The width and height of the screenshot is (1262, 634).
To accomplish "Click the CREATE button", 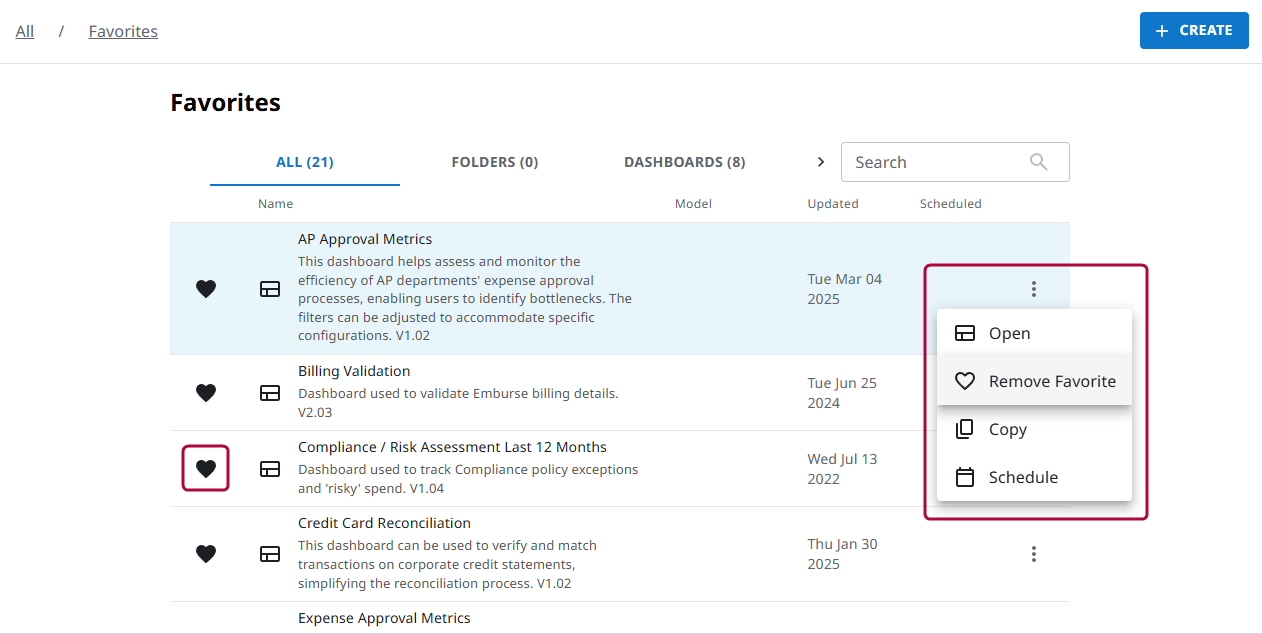I will coord(1194,30).
